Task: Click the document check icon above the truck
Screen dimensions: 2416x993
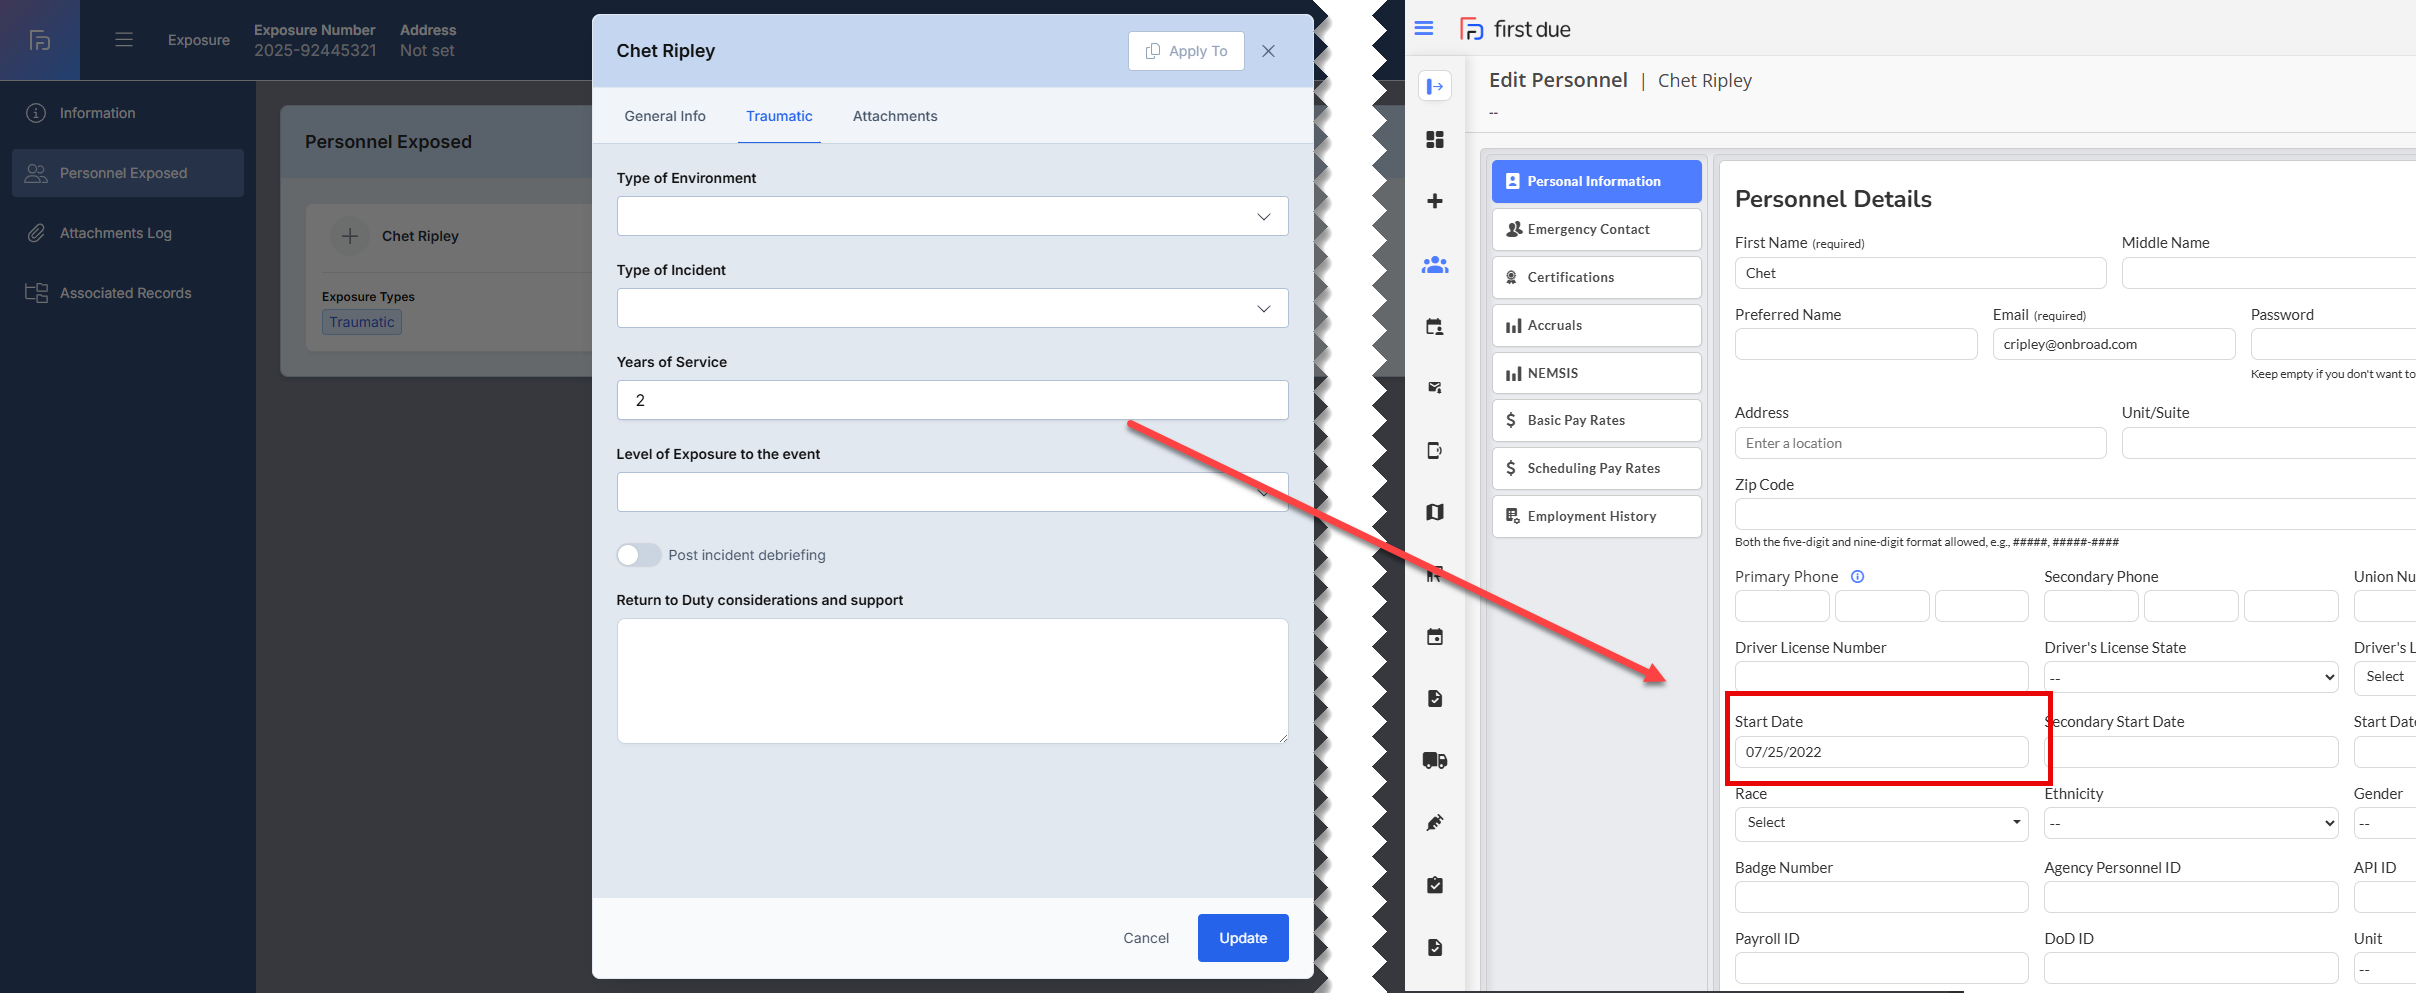Action: point(1435,698)
